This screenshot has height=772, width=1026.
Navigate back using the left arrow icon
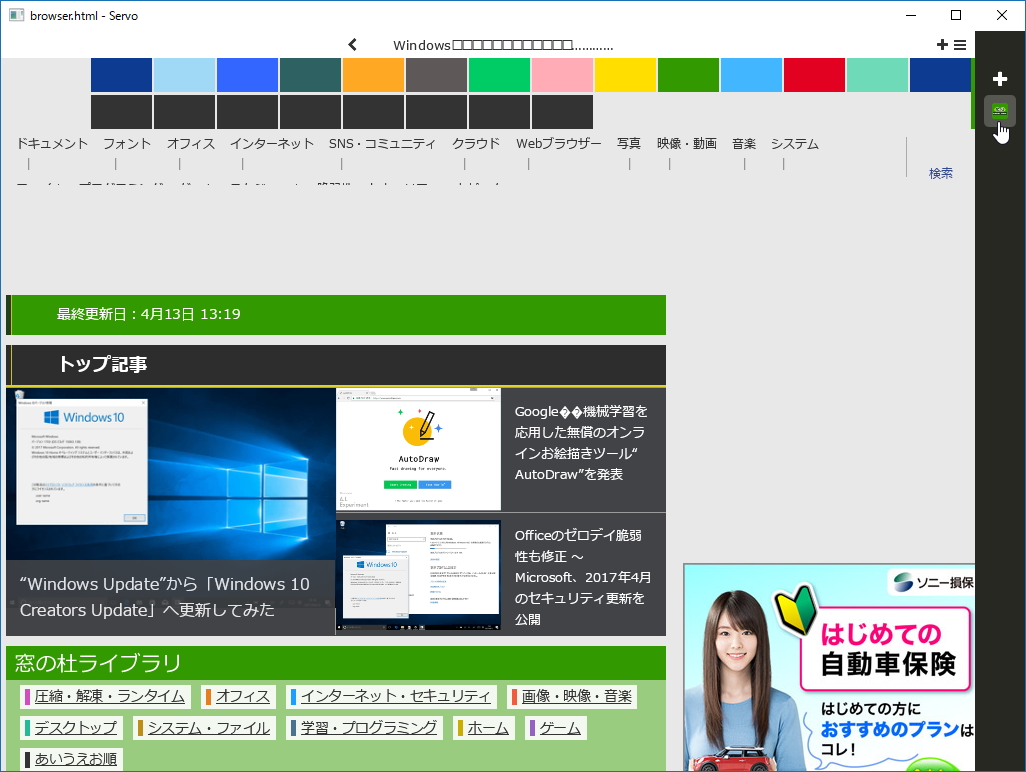[x=351, y=44]
